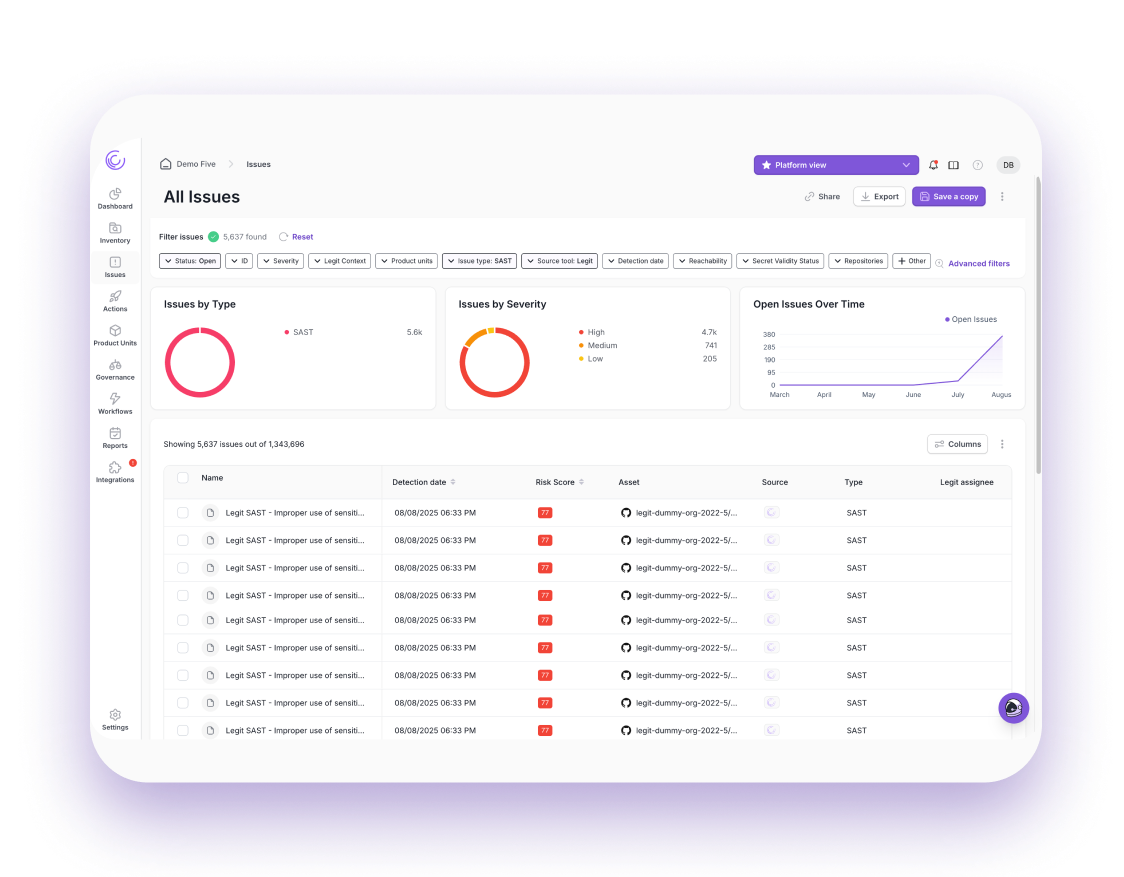Open the Dashboard section in the sidebar

pyautogui.click(x=115, y=199)
